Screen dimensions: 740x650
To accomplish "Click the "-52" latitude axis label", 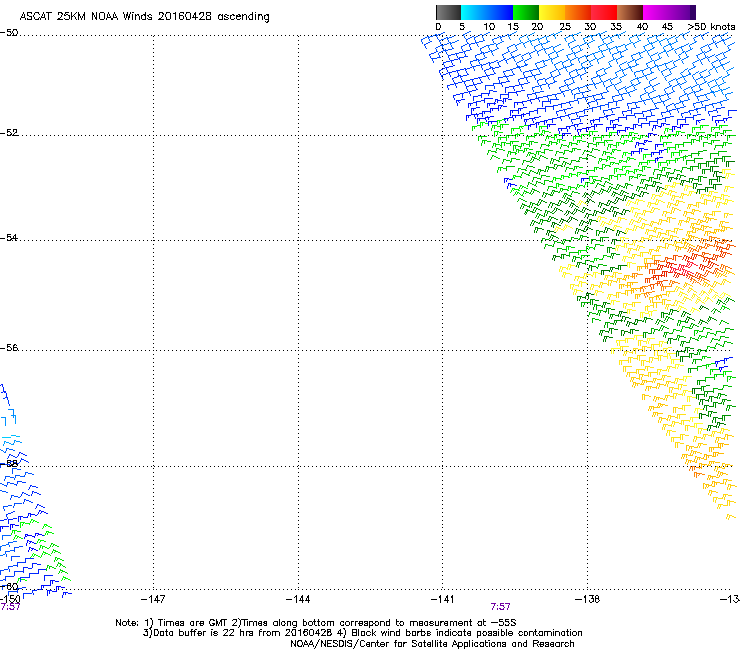I will click(x=9, y=133).
